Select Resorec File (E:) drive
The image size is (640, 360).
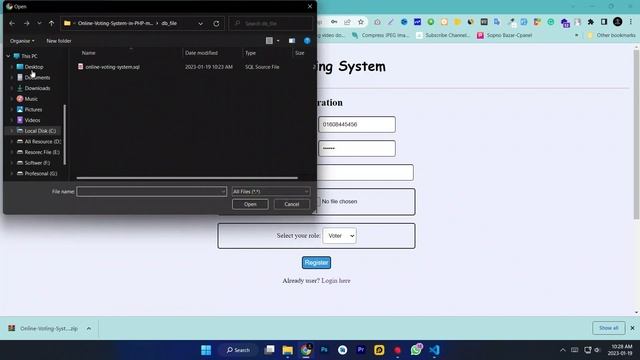tap(42, 152)
